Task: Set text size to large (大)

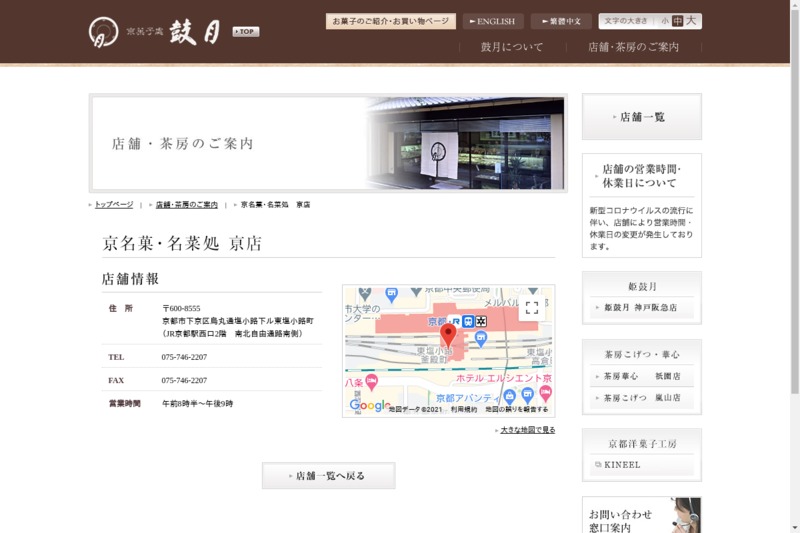Action: pyautogui.click(x=691, y=21)
